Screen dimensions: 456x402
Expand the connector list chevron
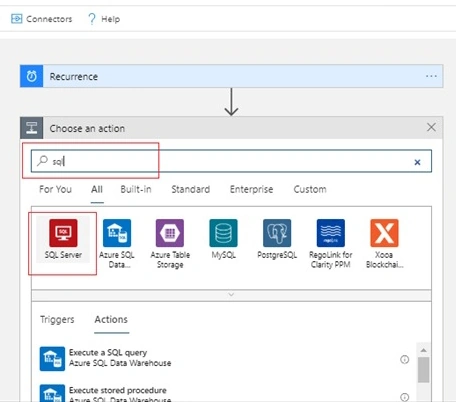(231, 295)
